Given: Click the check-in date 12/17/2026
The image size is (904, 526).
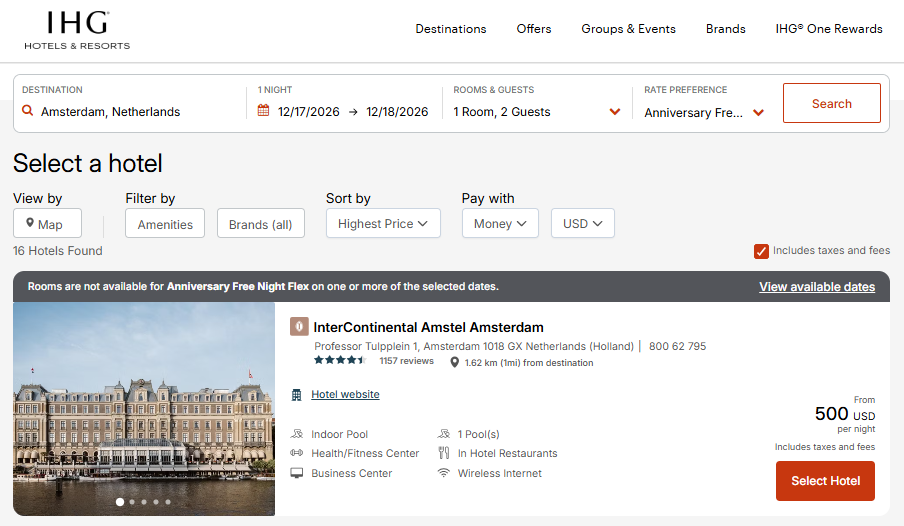Looking at the screenshot, I should (x=308, y=111).
